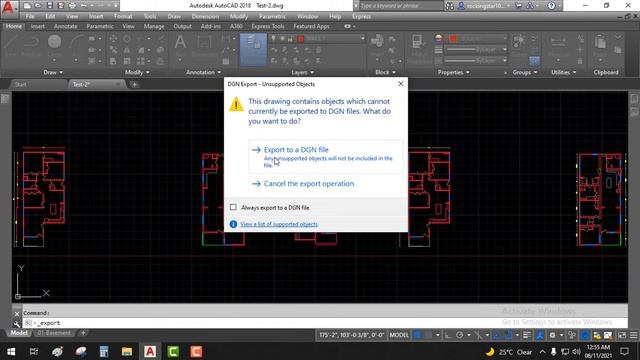Click Undo arrow in Quick Access toolbar
This screenshot has width=640, height=360.
84,6
